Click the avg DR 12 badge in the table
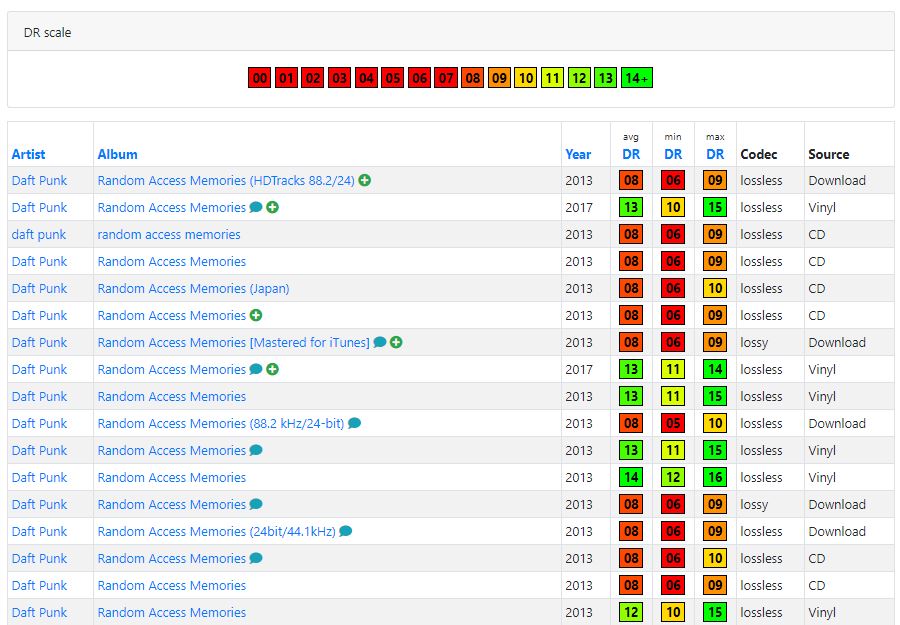 (631, 612)
